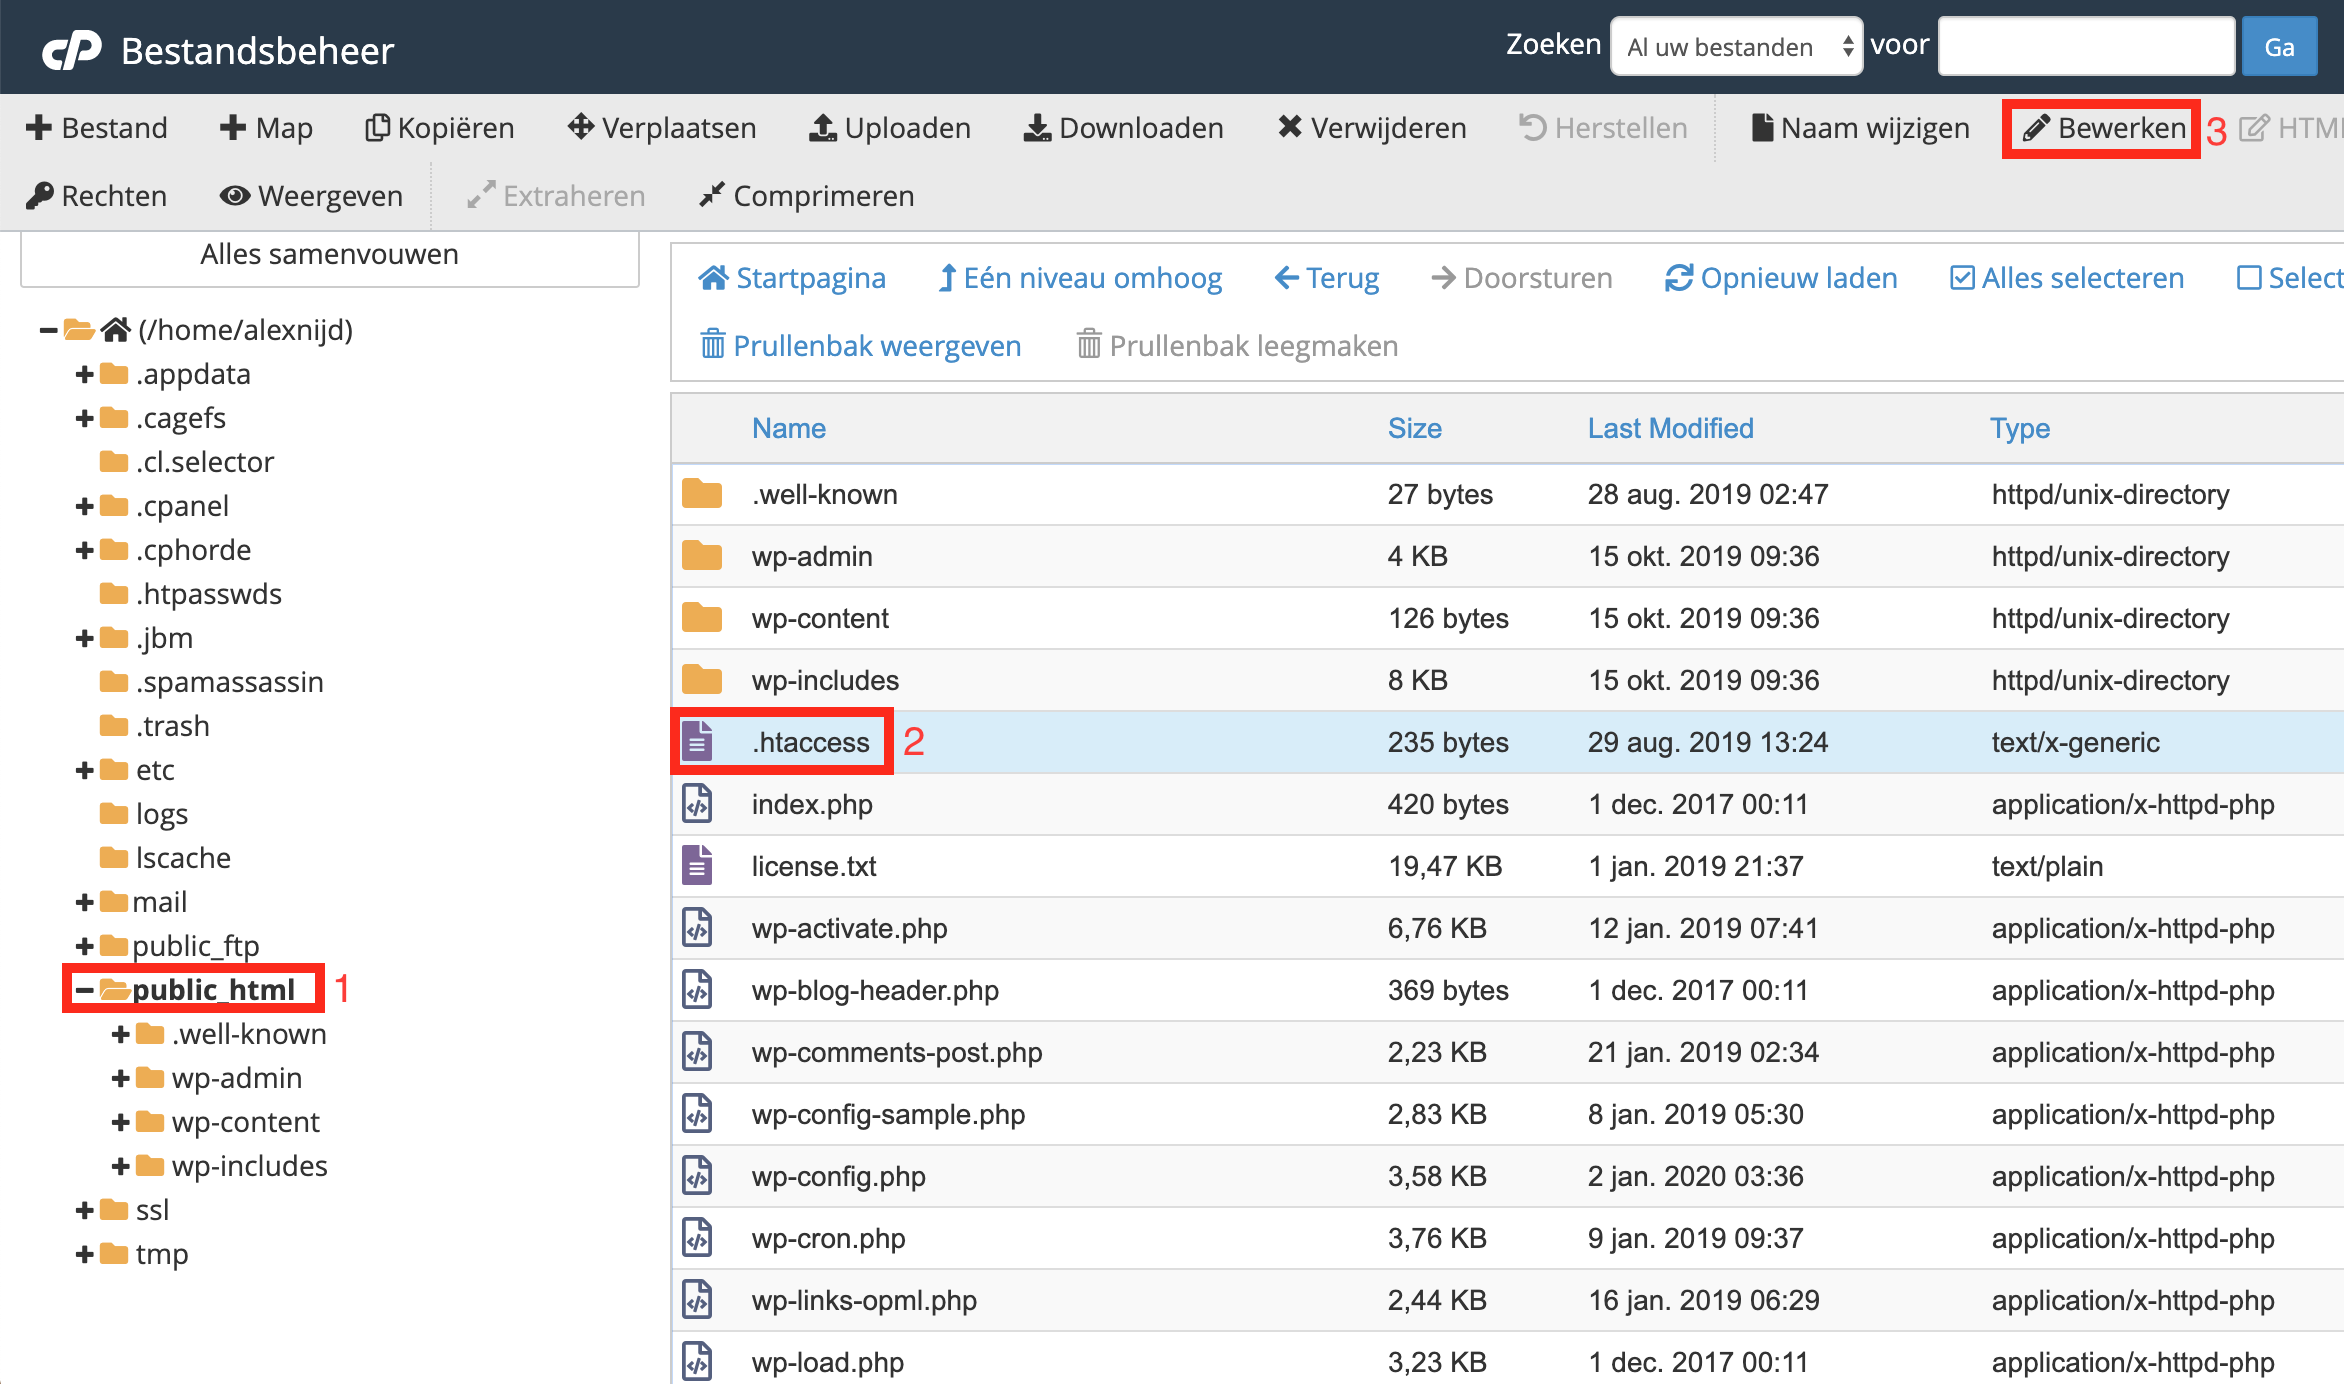2344x1384 pixels.
Task: Collapse the public_html tree folder
Action: [x=85, y=990]
